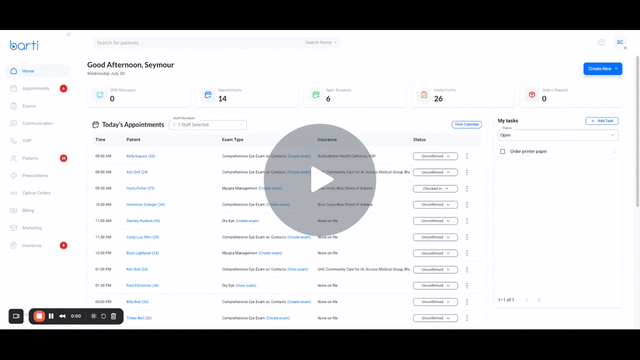This screenshot has width=640, height=360.
Task: Click the camera icon in recording toolbar
Action: click(16, 316)
